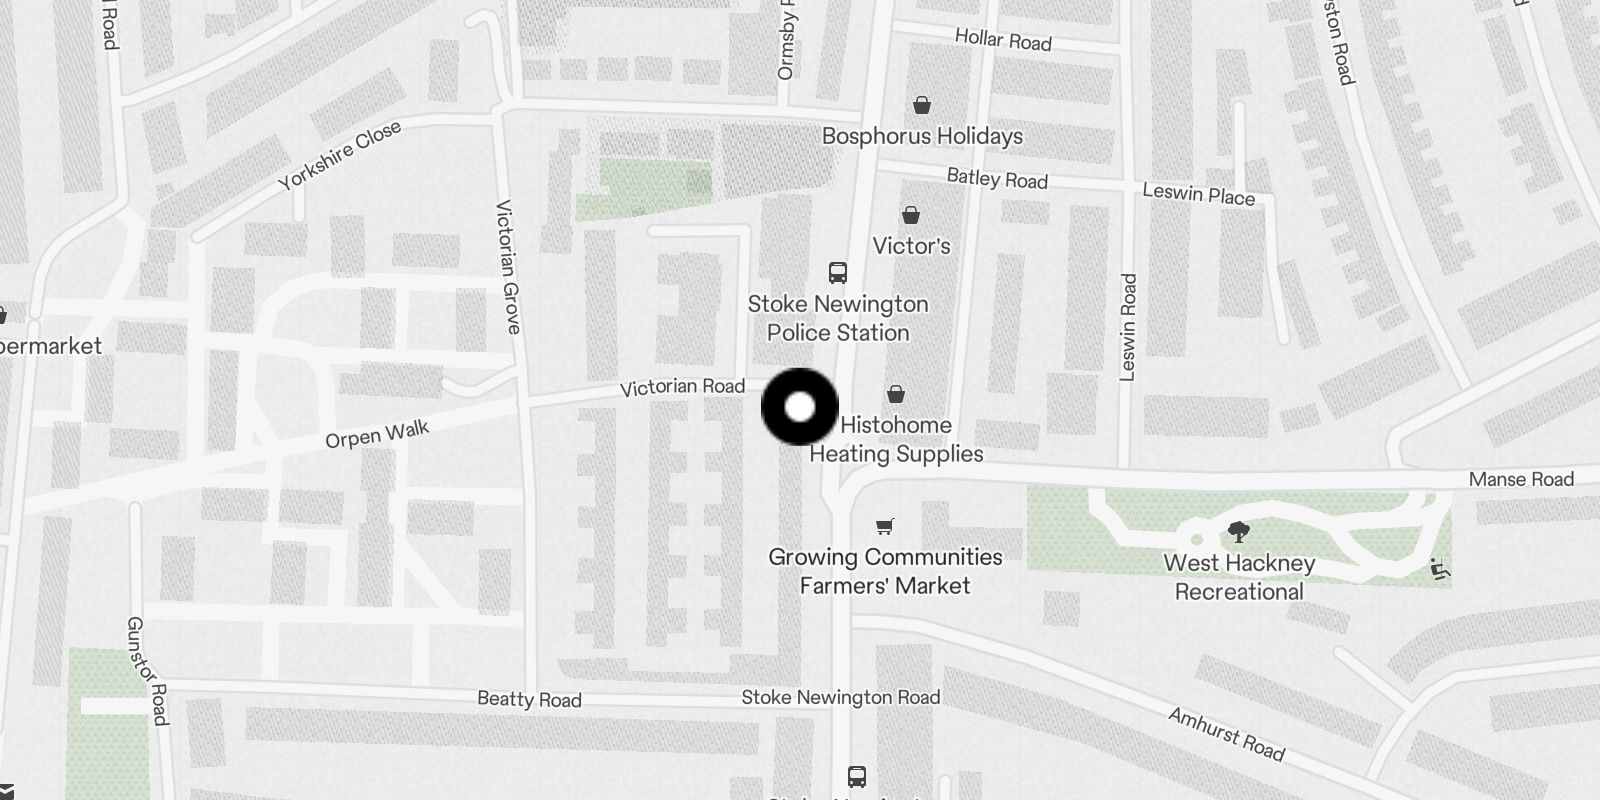Select the Batley Road street label
This screenshot has height=800, width=1600.
point(997,178)
